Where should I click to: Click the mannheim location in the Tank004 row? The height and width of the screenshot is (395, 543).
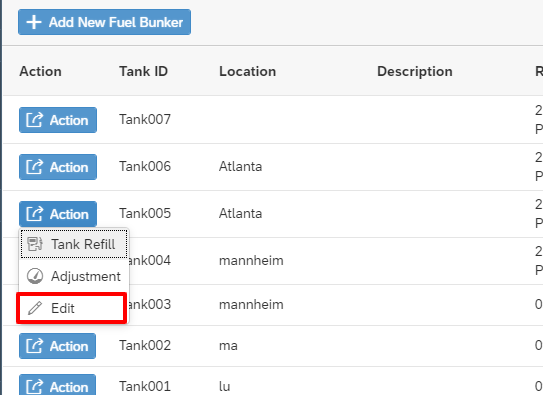[251, 260]
